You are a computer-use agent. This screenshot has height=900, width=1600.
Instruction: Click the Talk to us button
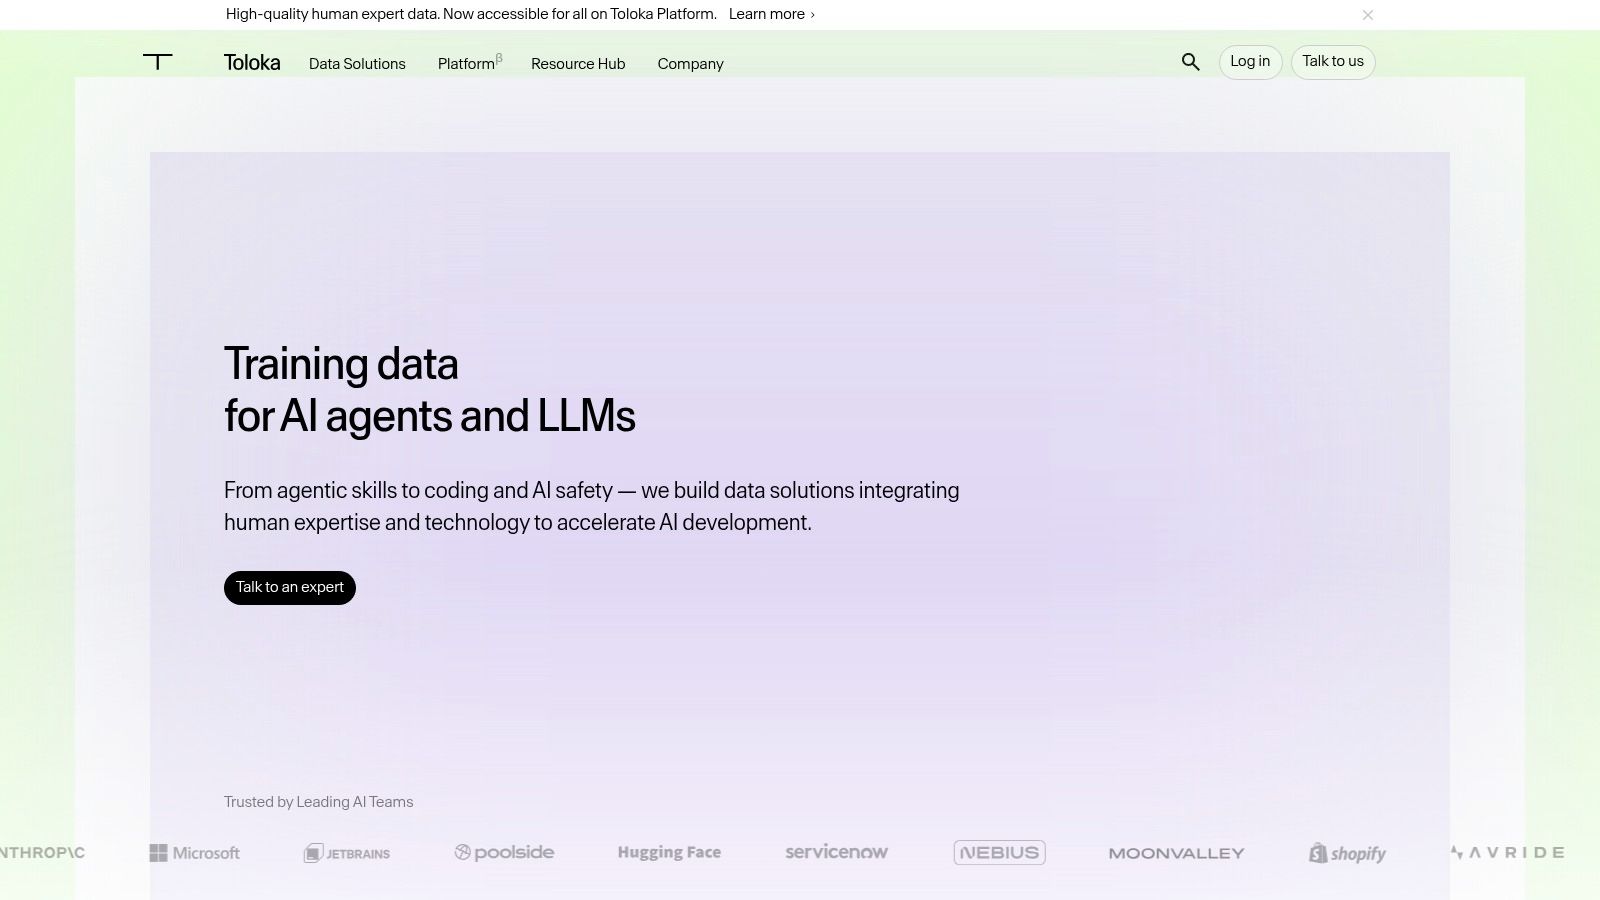(x=1333, y=62)
